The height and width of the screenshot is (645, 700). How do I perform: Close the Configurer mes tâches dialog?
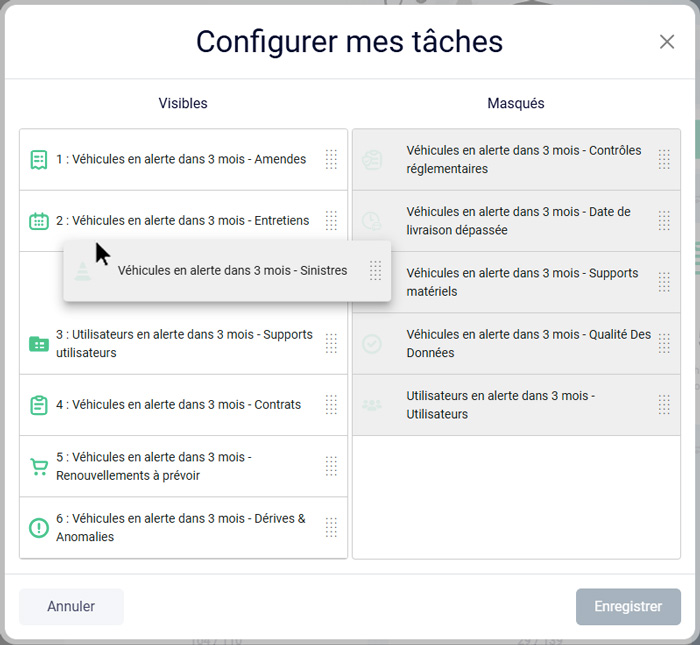[667, 42]
